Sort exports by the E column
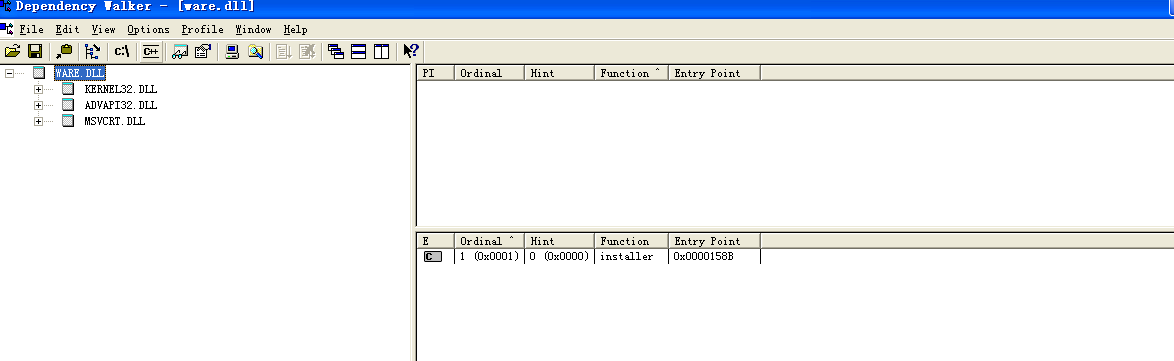The image size is (1174, 361). click(x=435, y=240)
